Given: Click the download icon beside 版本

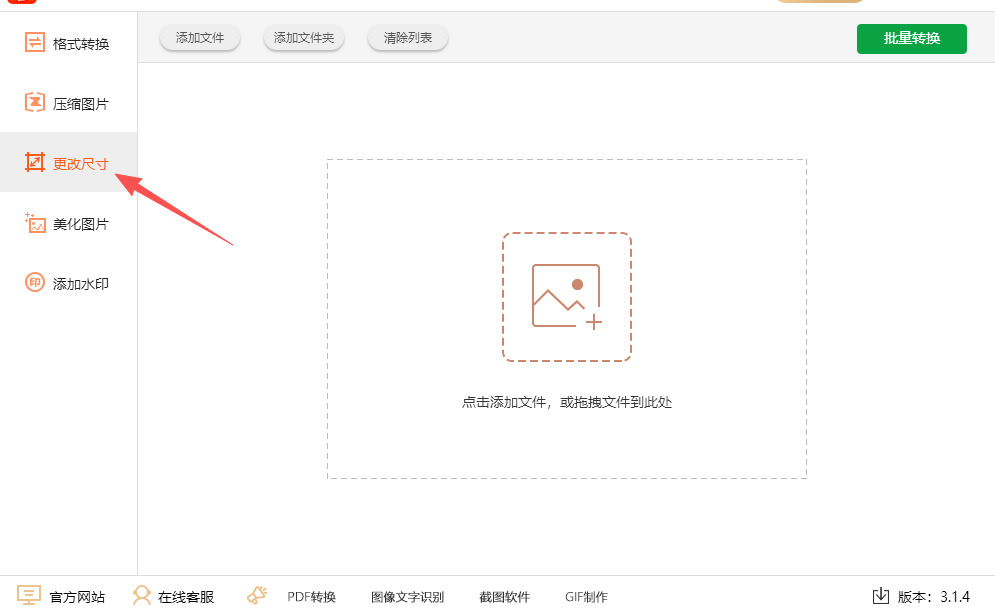Looking at the screenshot, I should tap(881, 595).
